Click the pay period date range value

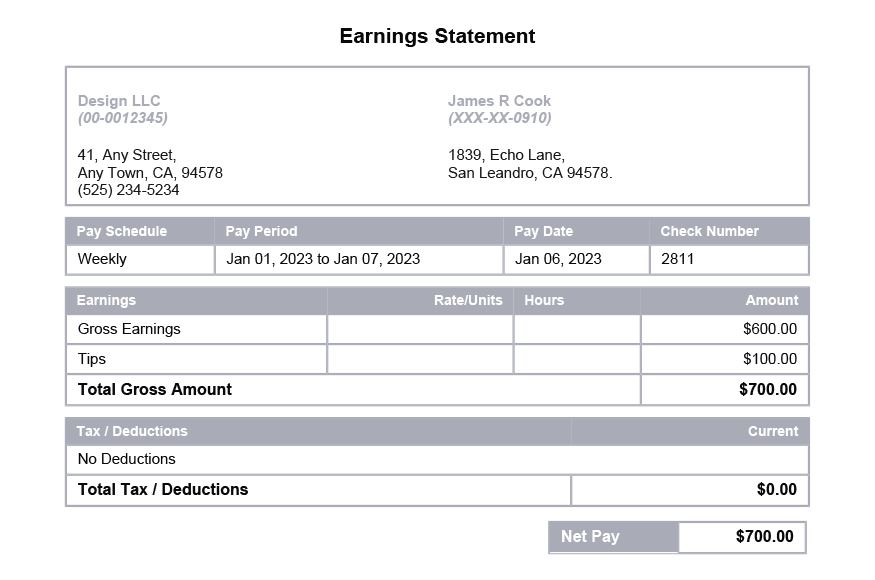coord(323,259)
